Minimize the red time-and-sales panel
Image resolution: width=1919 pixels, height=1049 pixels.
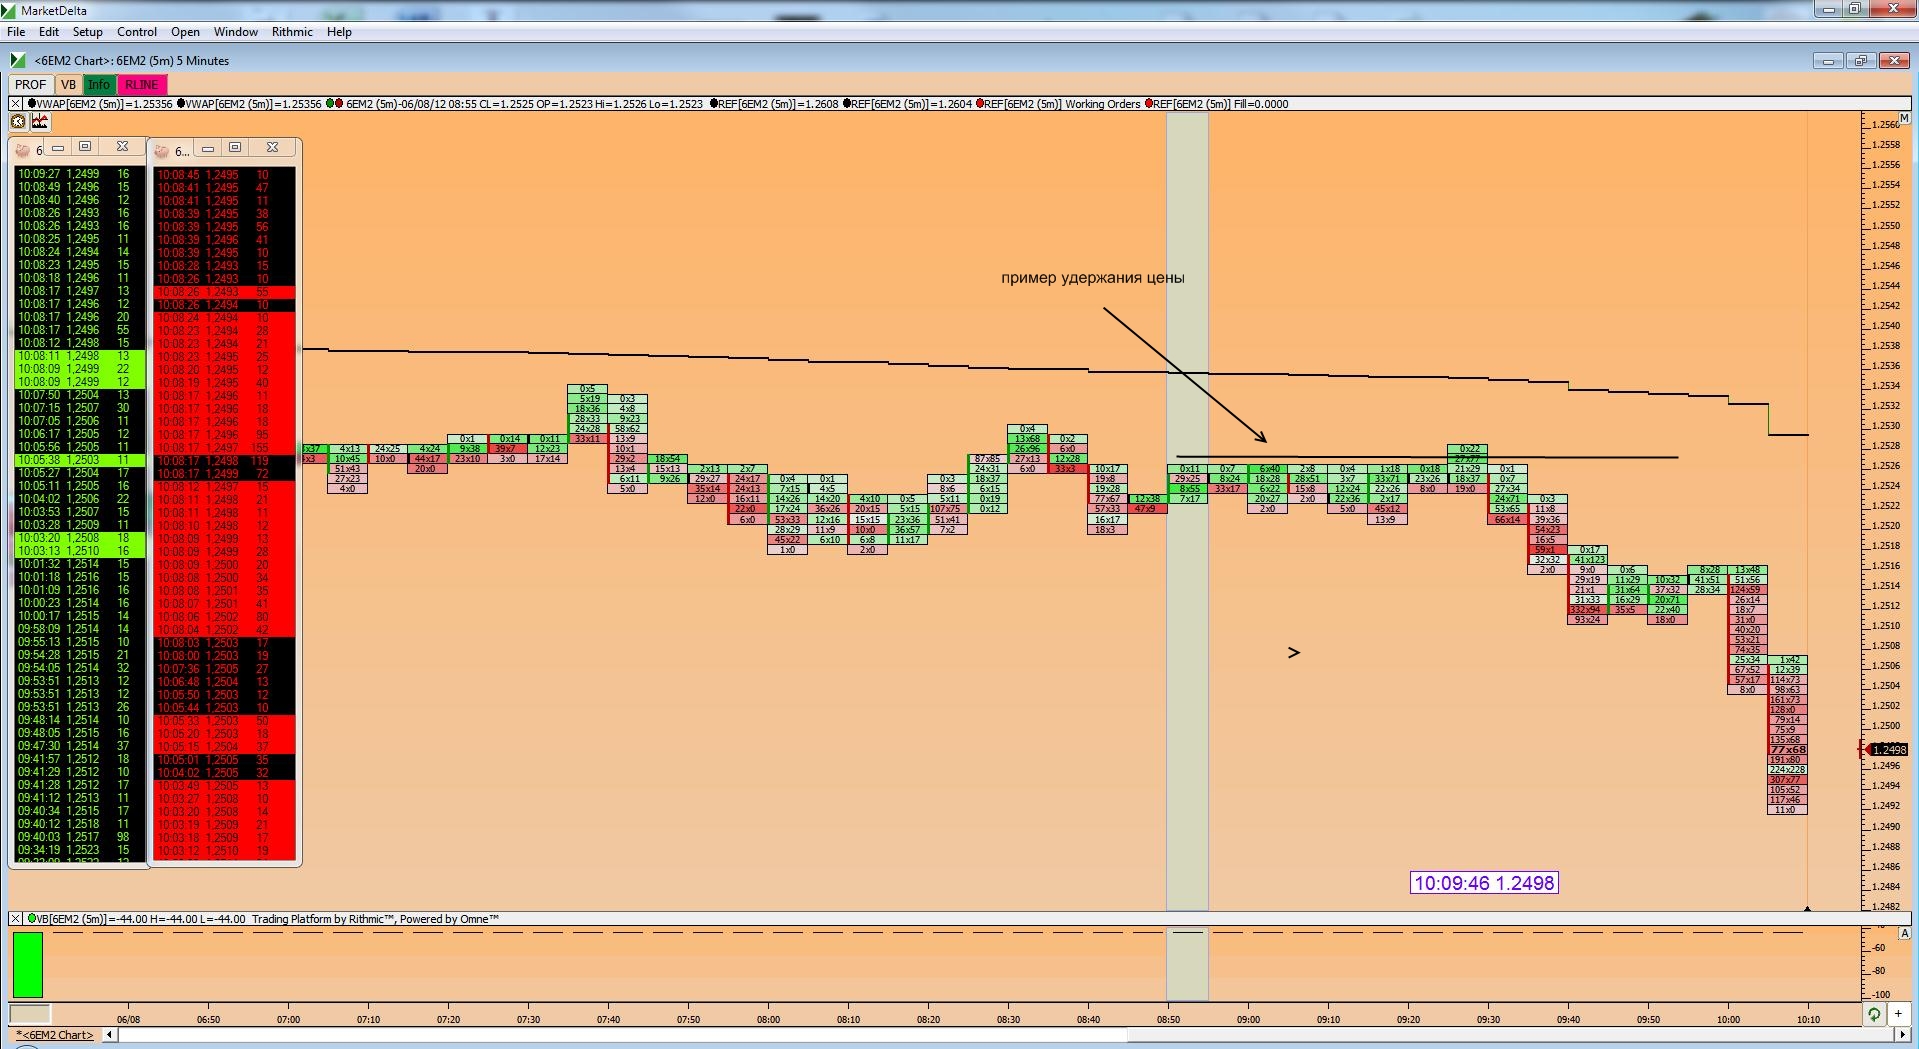(208, 148)
